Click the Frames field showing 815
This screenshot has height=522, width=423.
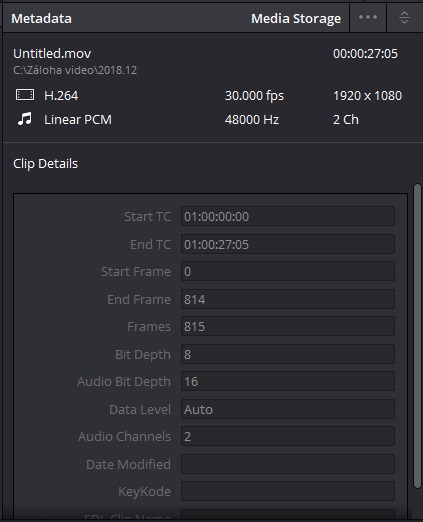pos(288,326)
